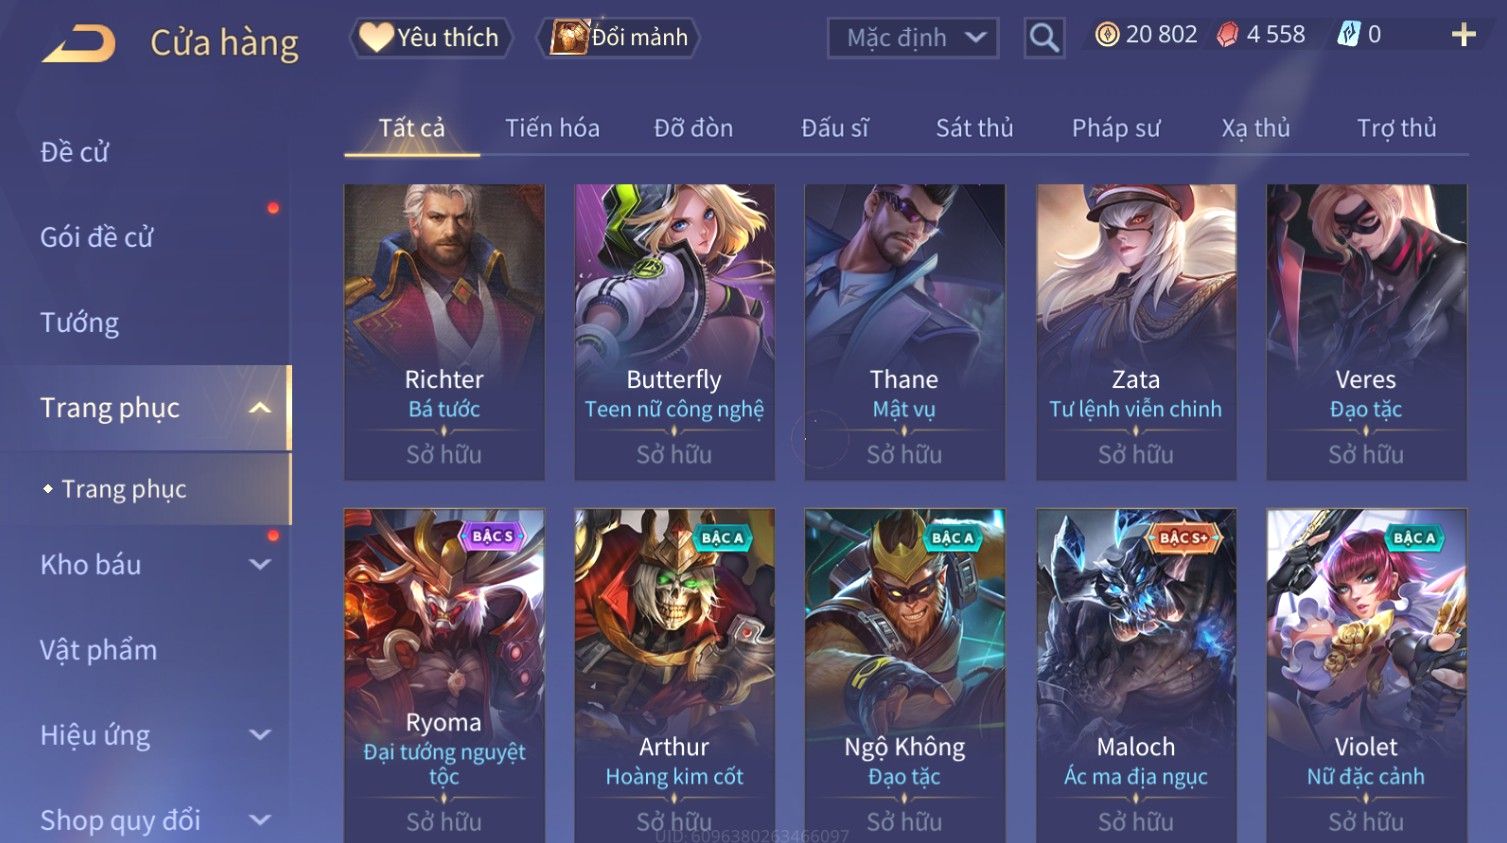
Task: Open Đổi mảnh fragment exchange button
Action: (619, 38)
